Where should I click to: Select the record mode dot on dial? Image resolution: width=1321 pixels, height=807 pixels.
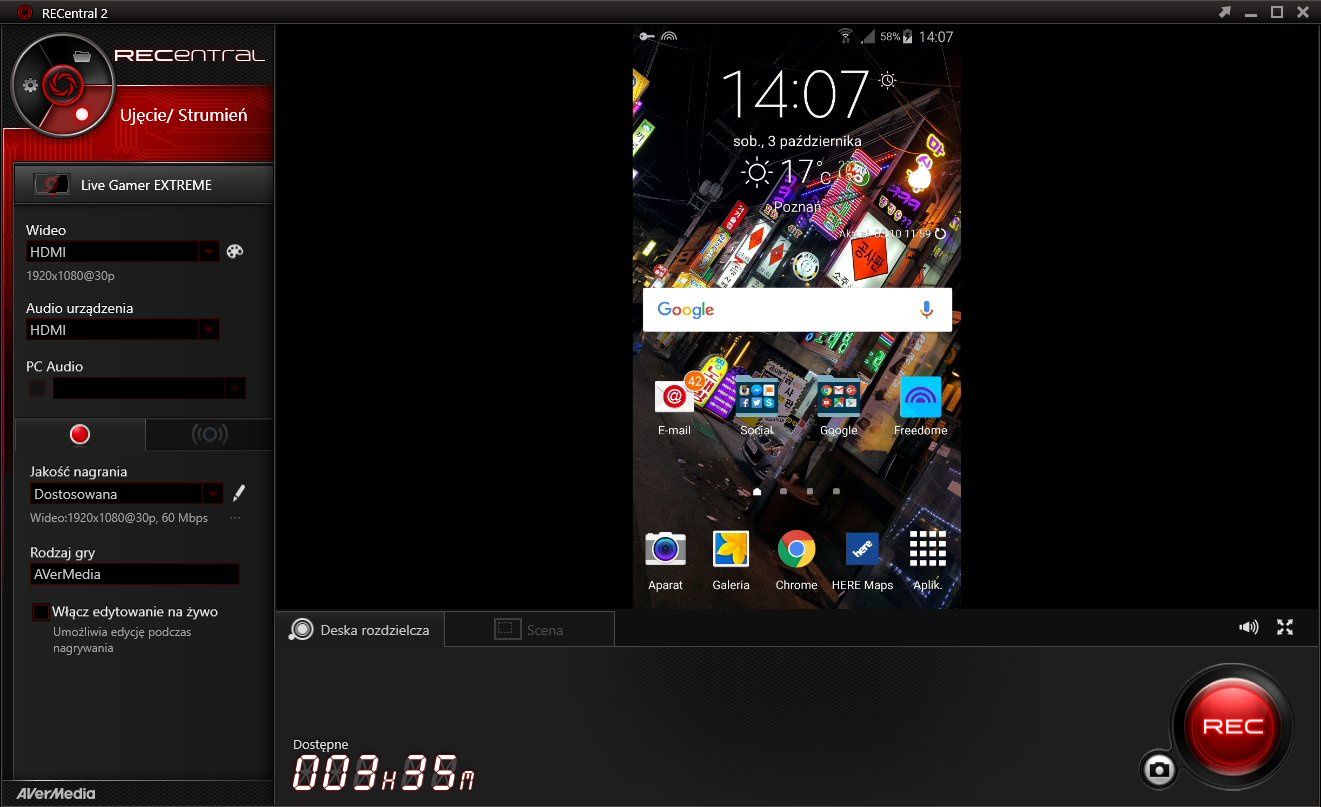(x=82, y=114)
